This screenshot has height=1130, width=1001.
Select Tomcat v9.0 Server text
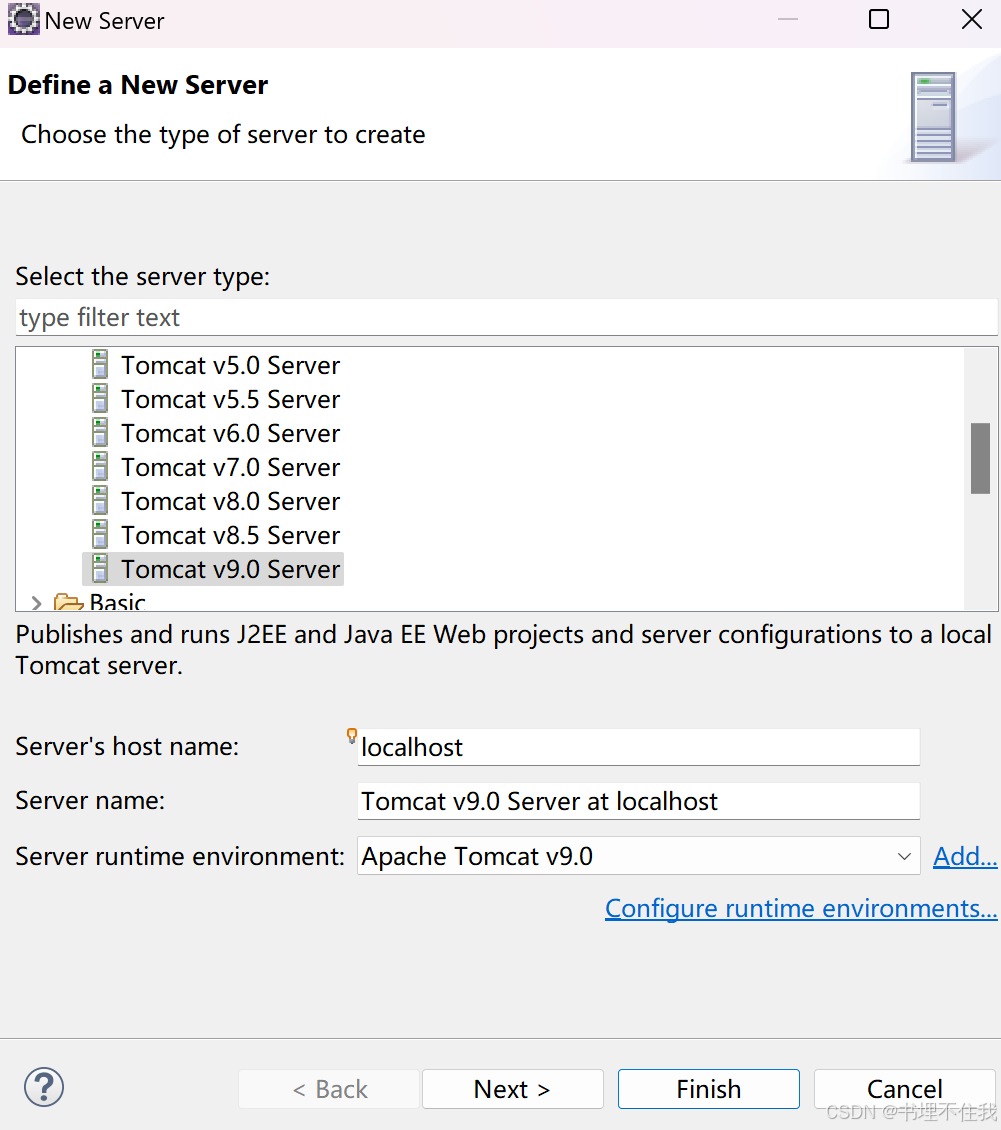(x=231, y=569)
